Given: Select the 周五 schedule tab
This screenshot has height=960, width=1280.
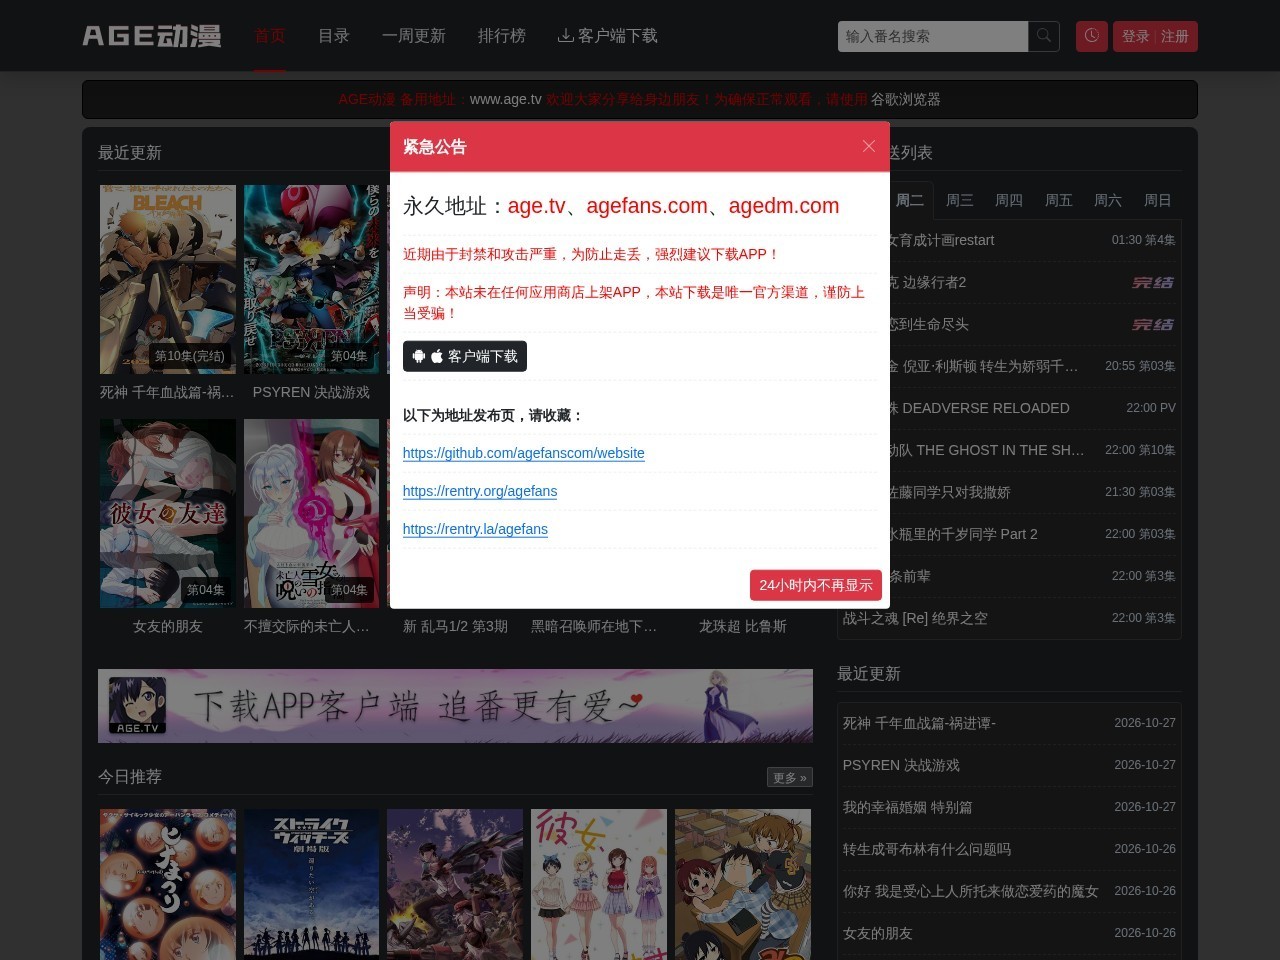Looking at the screenshot, I should [1059, 200].
